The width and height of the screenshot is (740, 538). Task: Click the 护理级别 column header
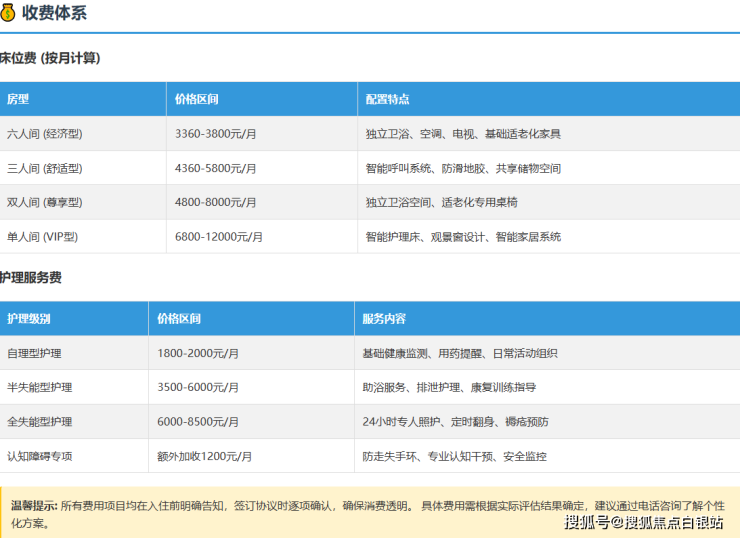click(29, 319)
